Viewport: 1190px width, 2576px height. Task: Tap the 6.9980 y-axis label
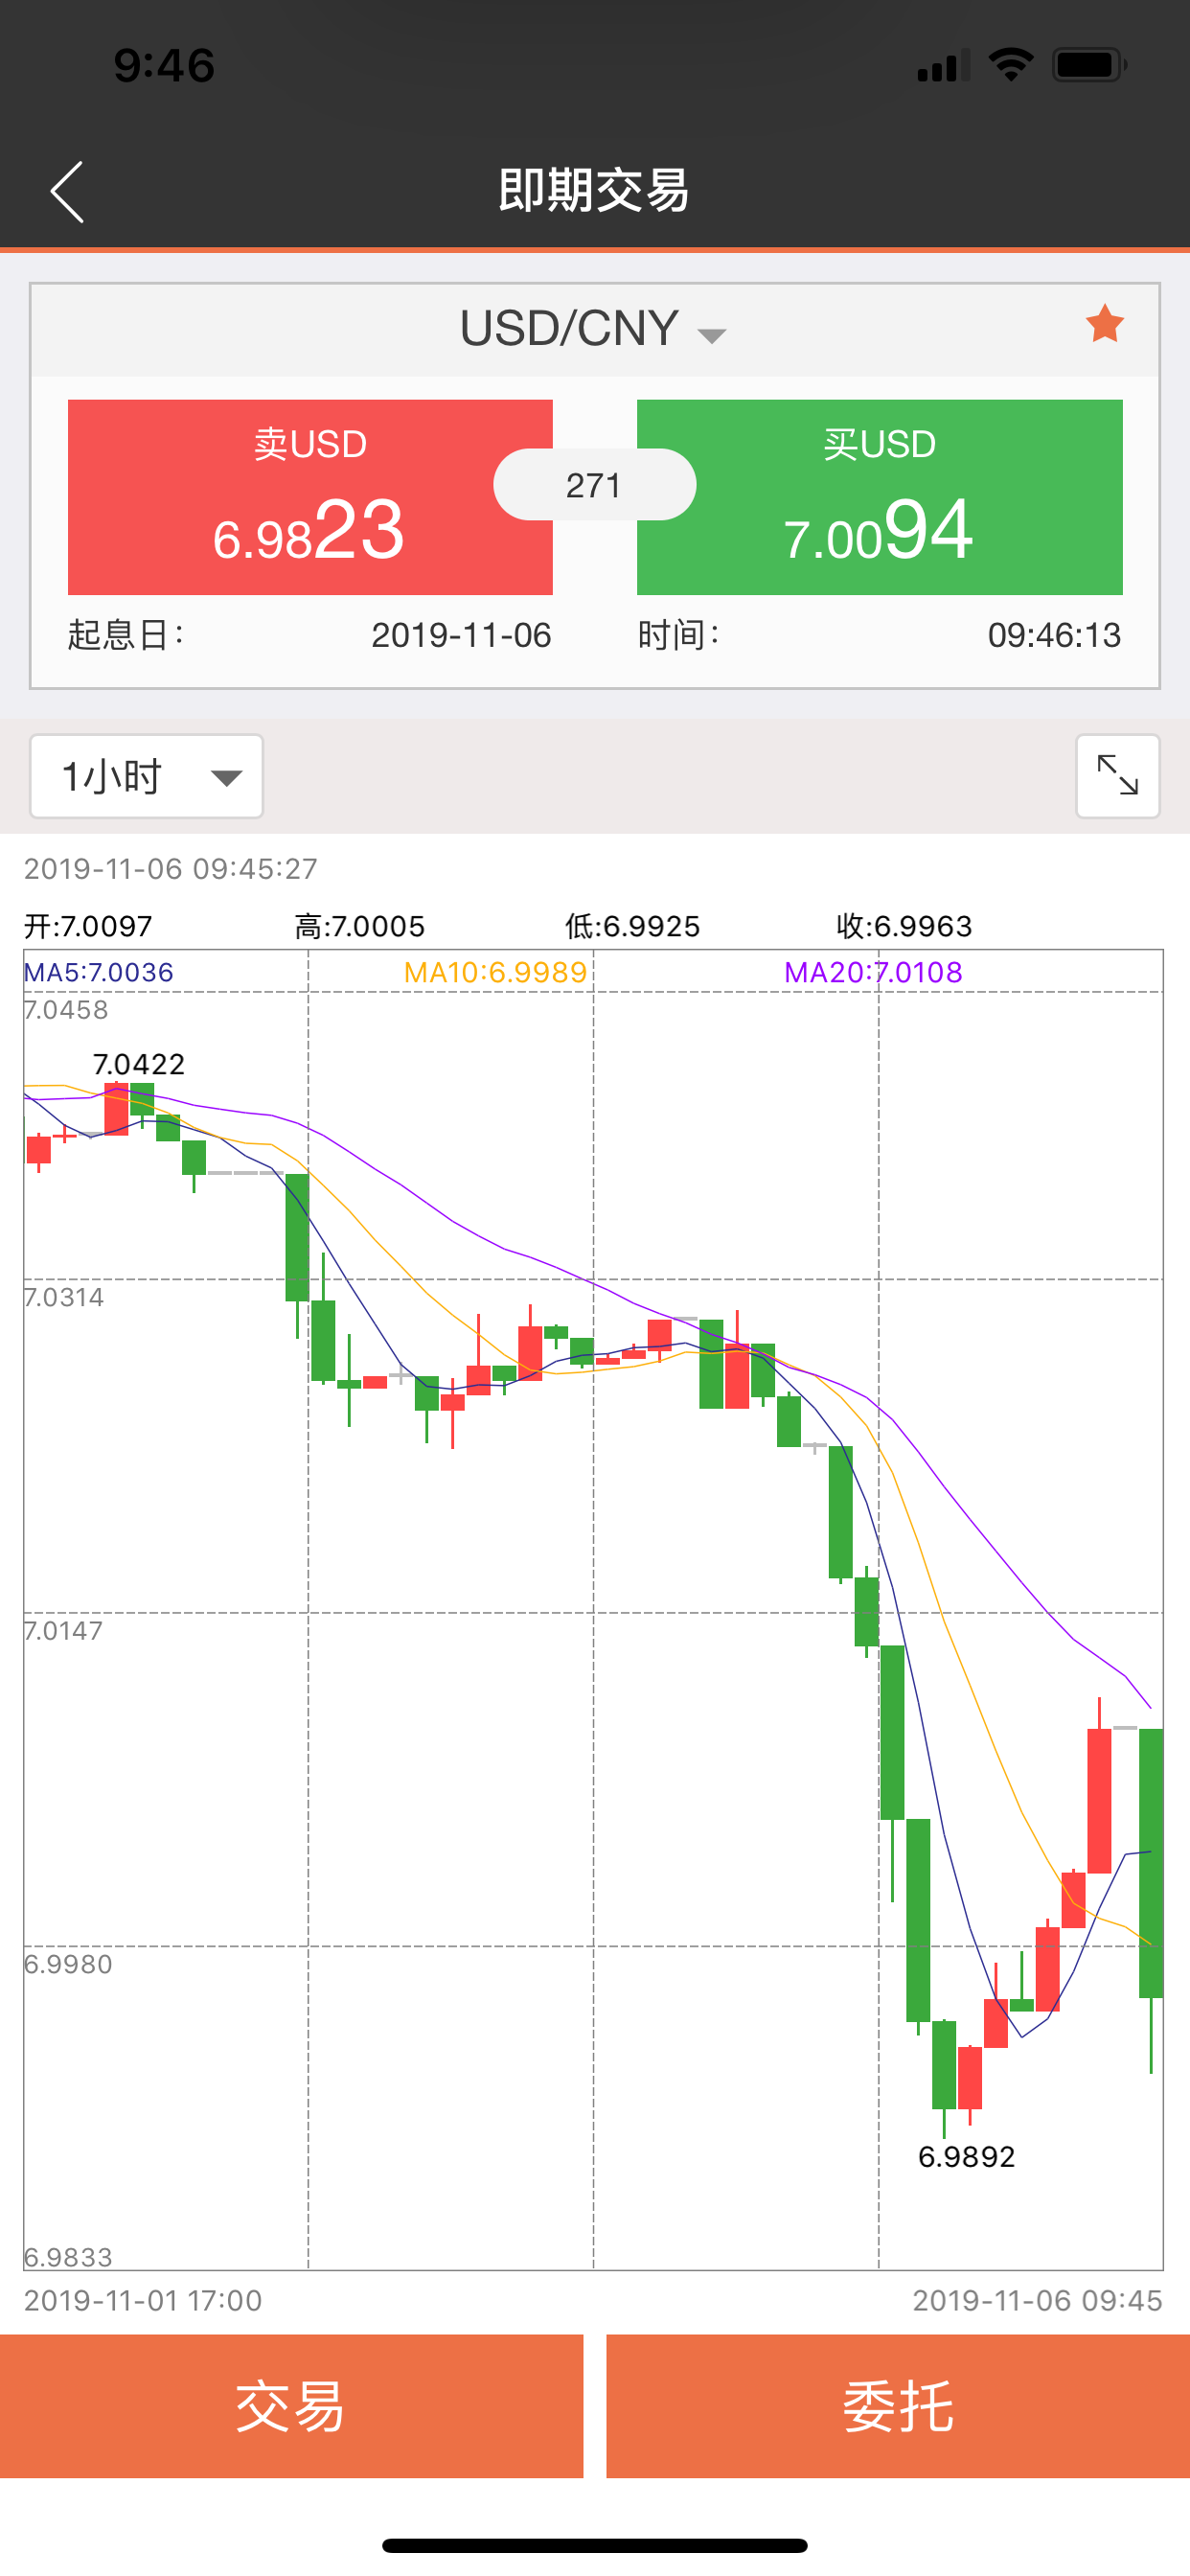click(68, 1965)
